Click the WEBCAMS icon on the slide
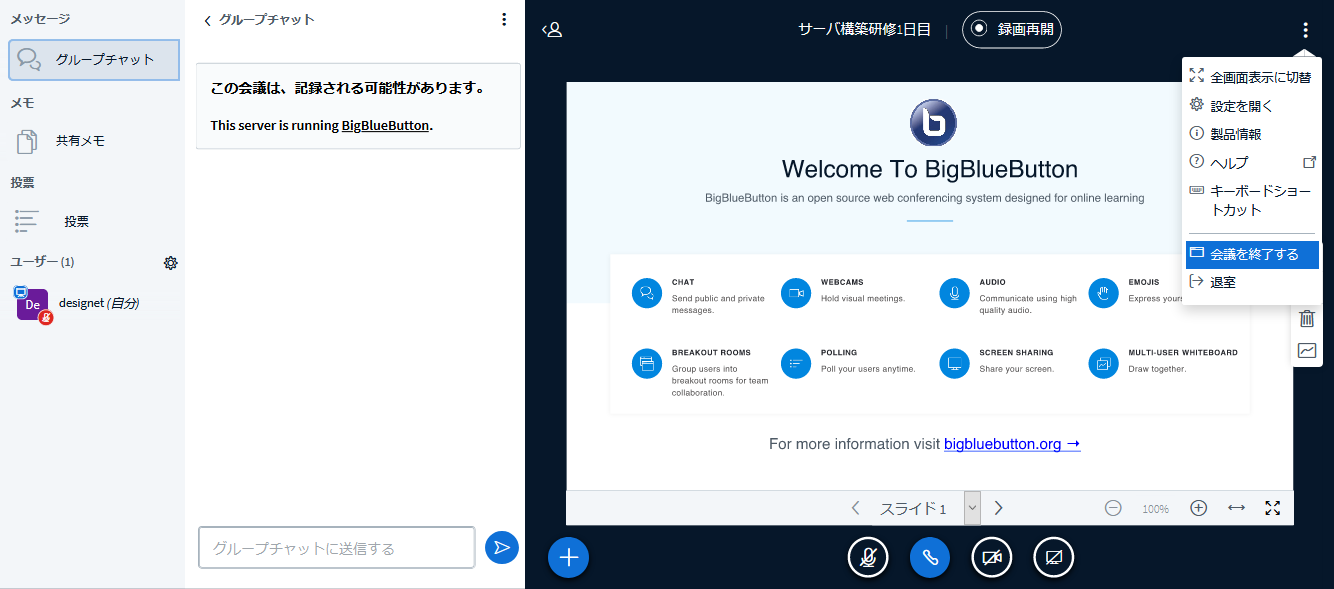This screenshot has width=1334, height=589. (796, 293)
